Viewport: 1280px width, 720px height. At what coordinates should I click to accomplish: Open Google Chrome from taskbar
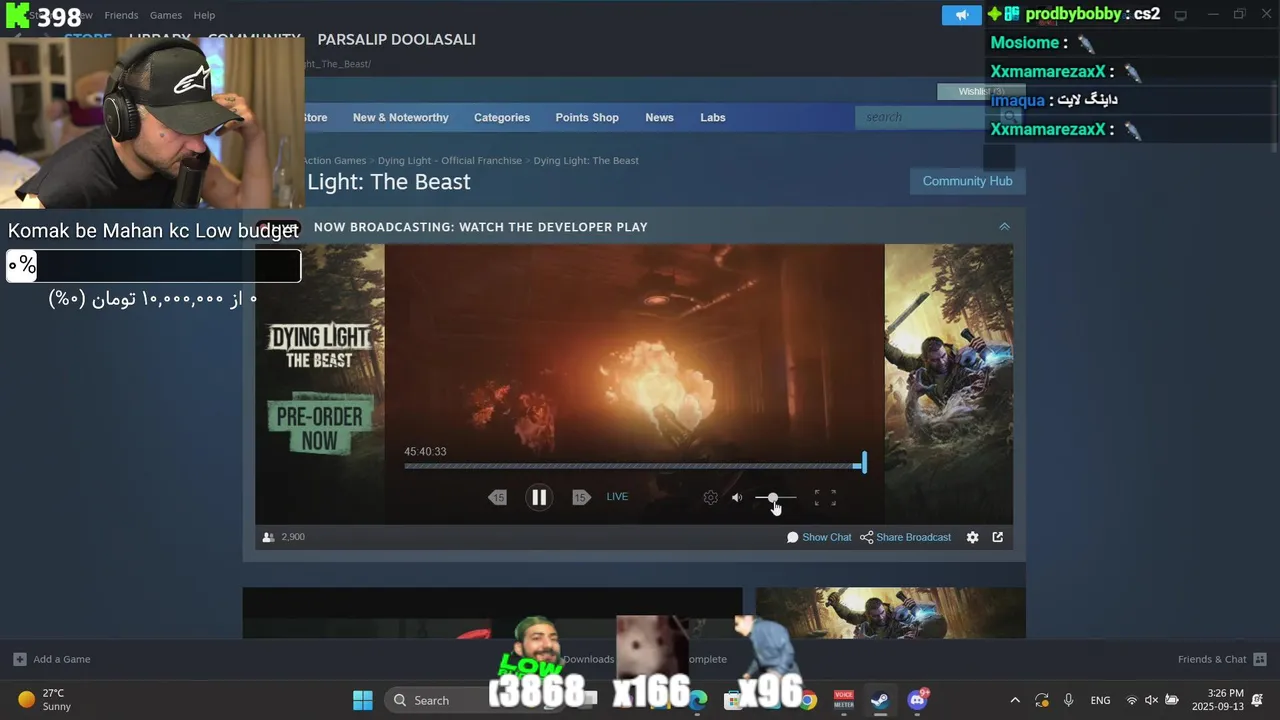(x=808, y=700)
